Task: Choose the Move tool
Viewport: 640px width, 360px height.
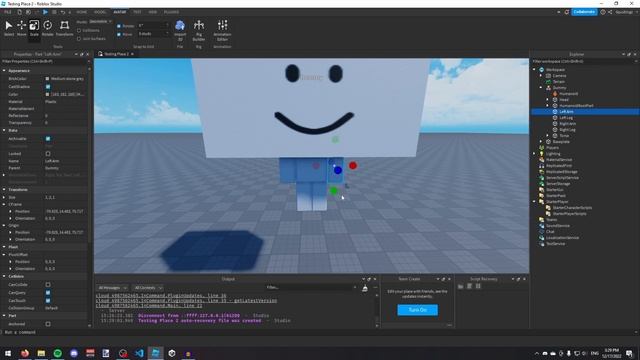Action: tap(21, 28)
